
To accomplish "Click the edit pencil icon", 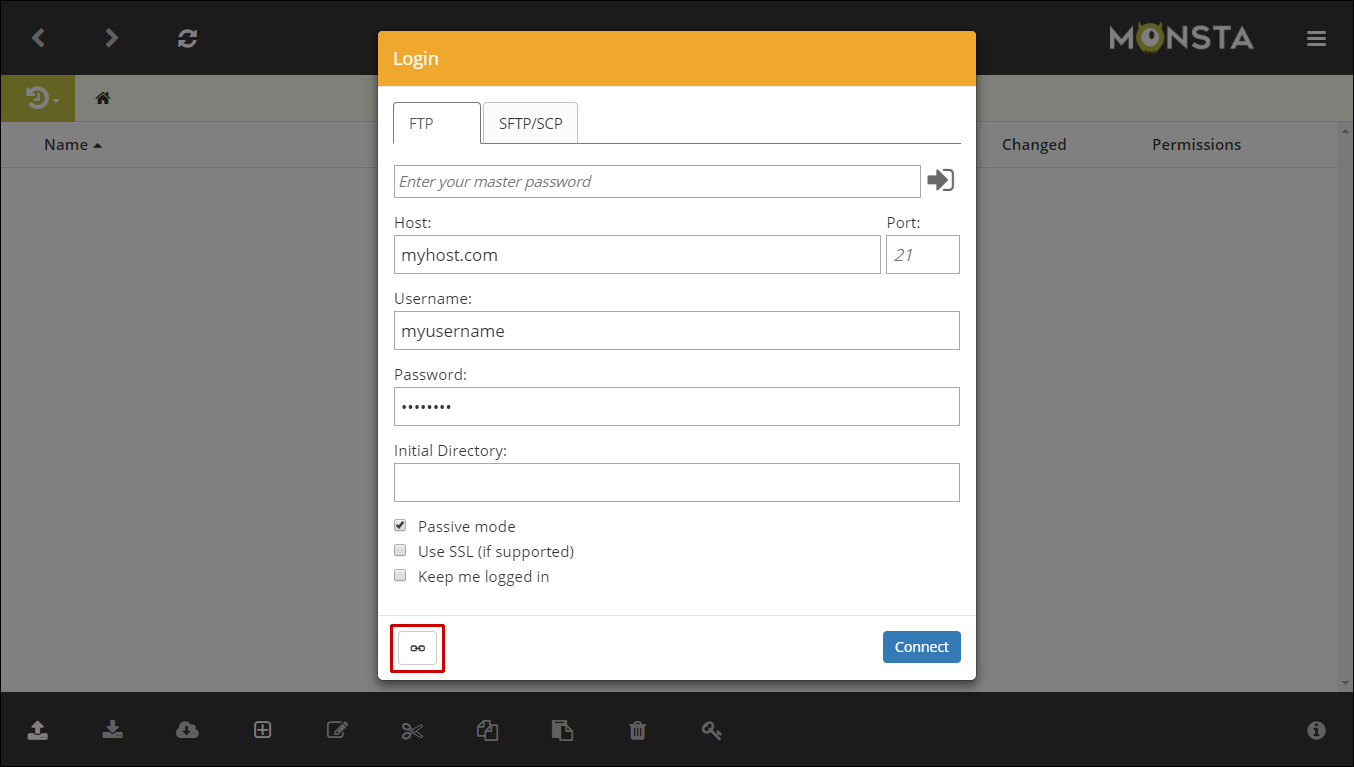I will [337, 730].
